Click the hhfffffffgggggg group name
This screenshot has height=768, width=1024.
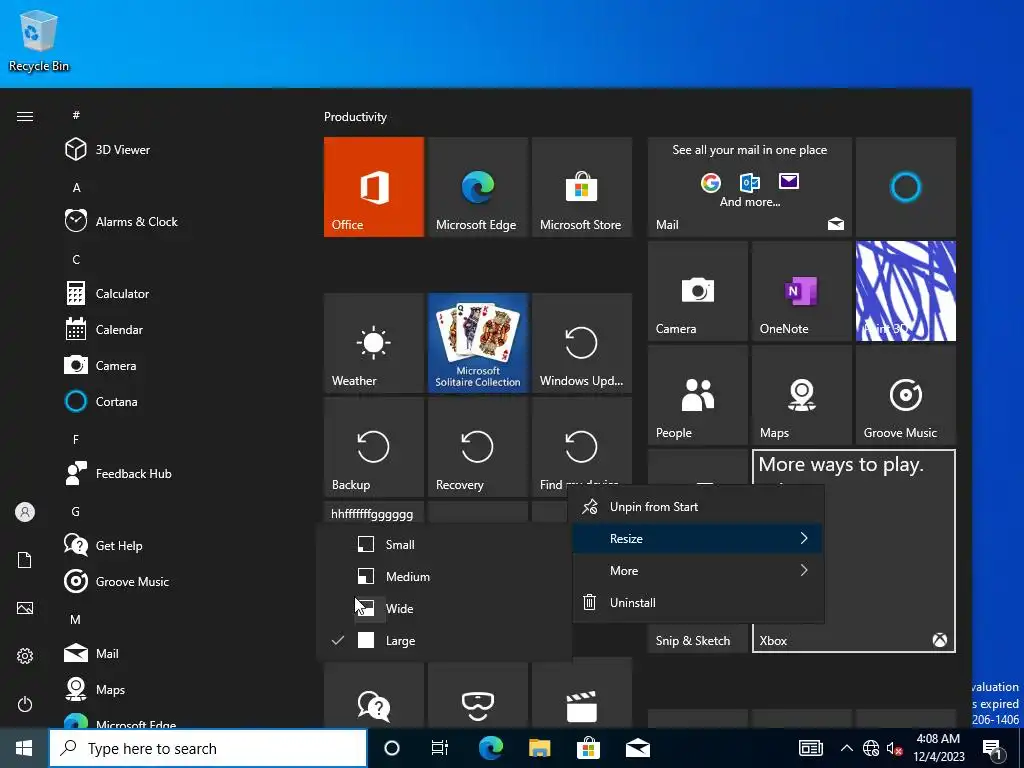click(x=372, y=514)
